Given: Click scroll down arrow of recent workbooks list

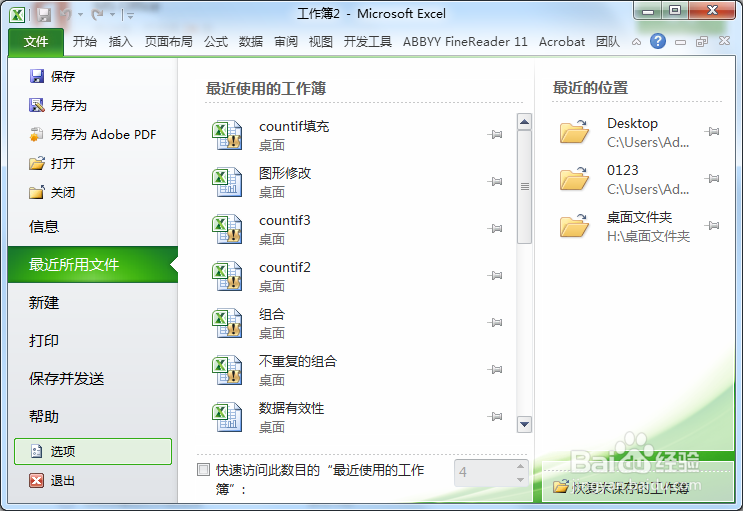Looking at the screenshot, I should tap(524, 424).
